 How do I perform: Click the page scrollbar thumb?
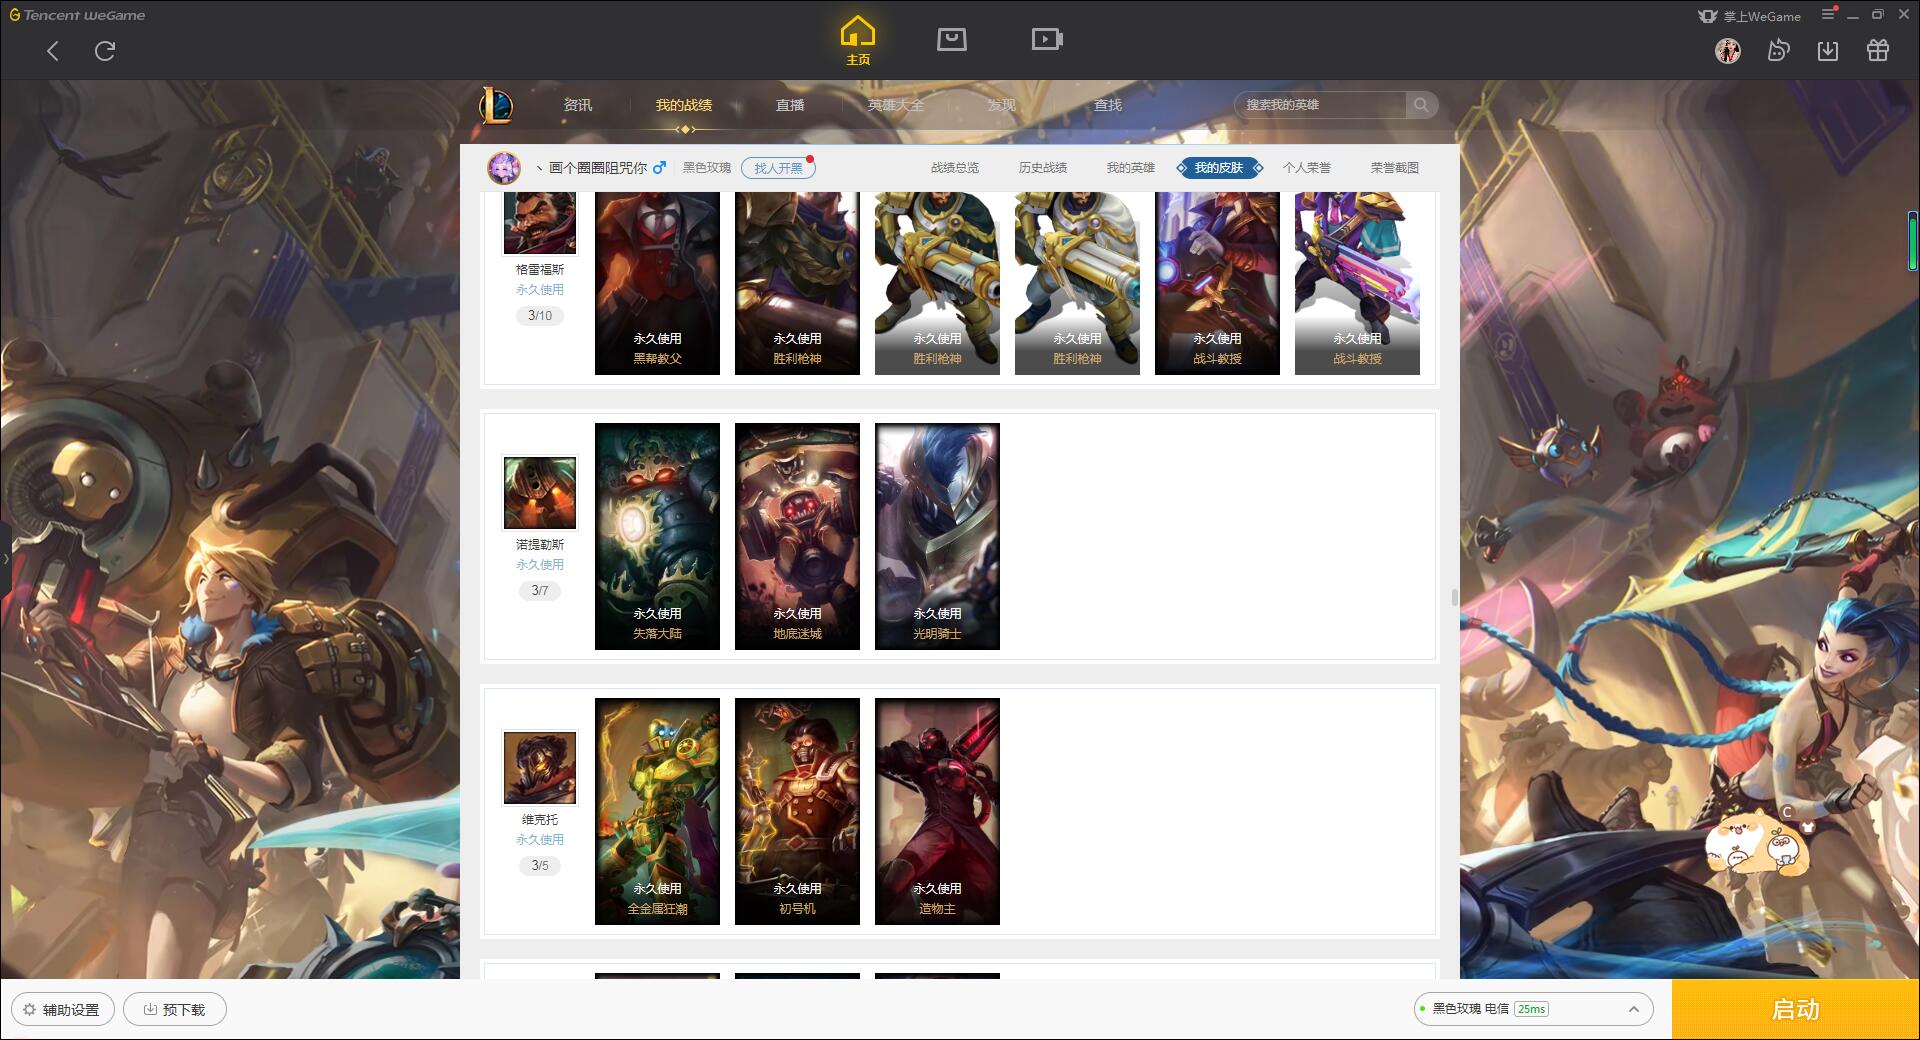point(1454,597)
